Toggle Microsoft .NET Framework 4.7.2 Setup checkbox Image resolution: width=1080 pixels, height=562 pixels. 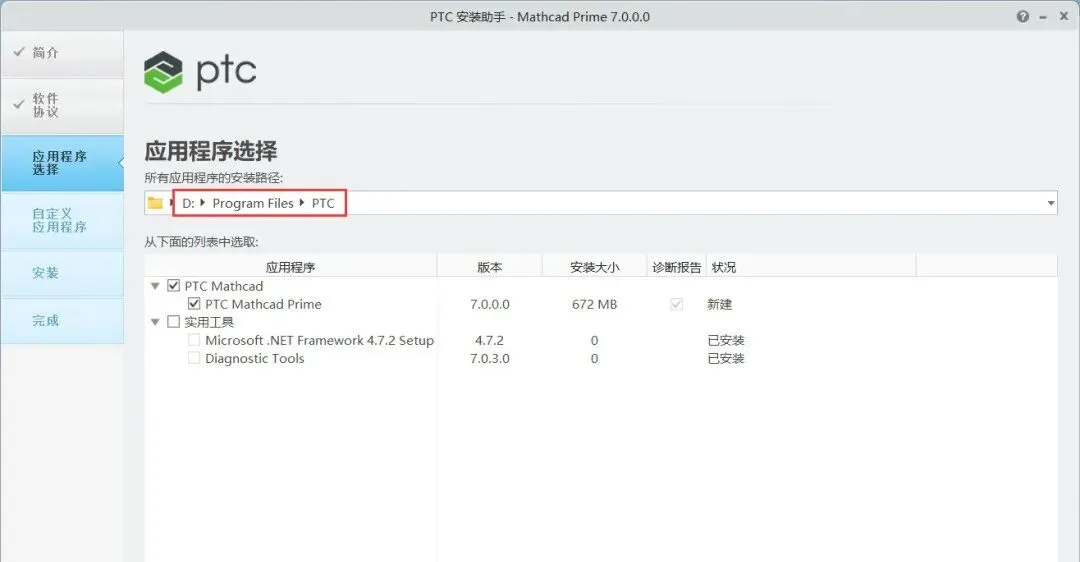pos(194,340)
